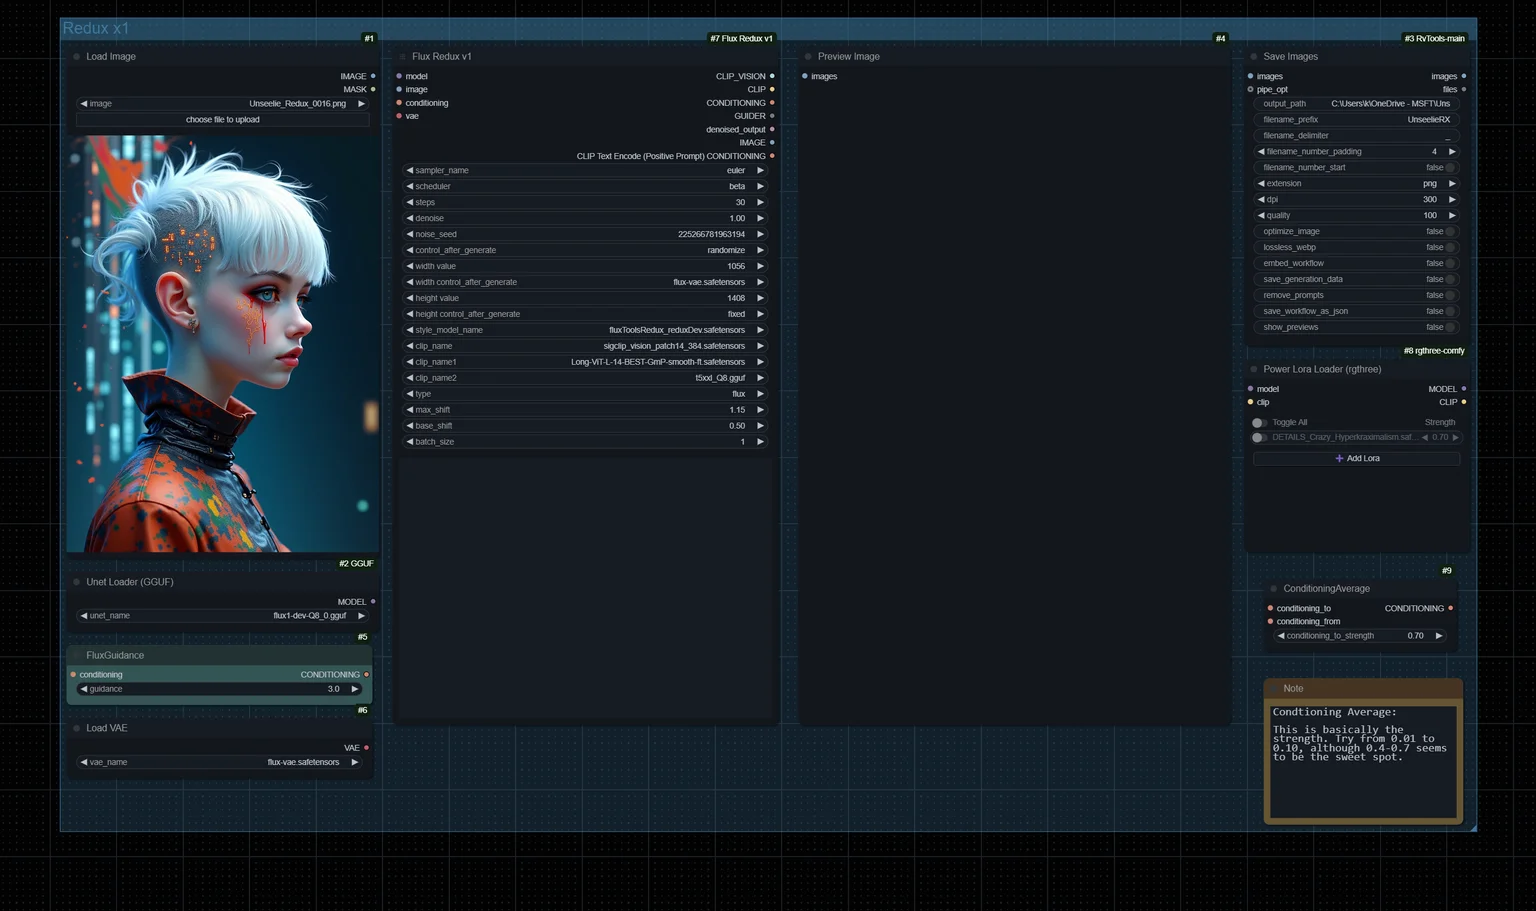Open the unet_name flux1-dev-Q8_0.gguf dropdown
Image resolution: width=1536 pixels, height=911 pixels.
[x=223, y=616]
